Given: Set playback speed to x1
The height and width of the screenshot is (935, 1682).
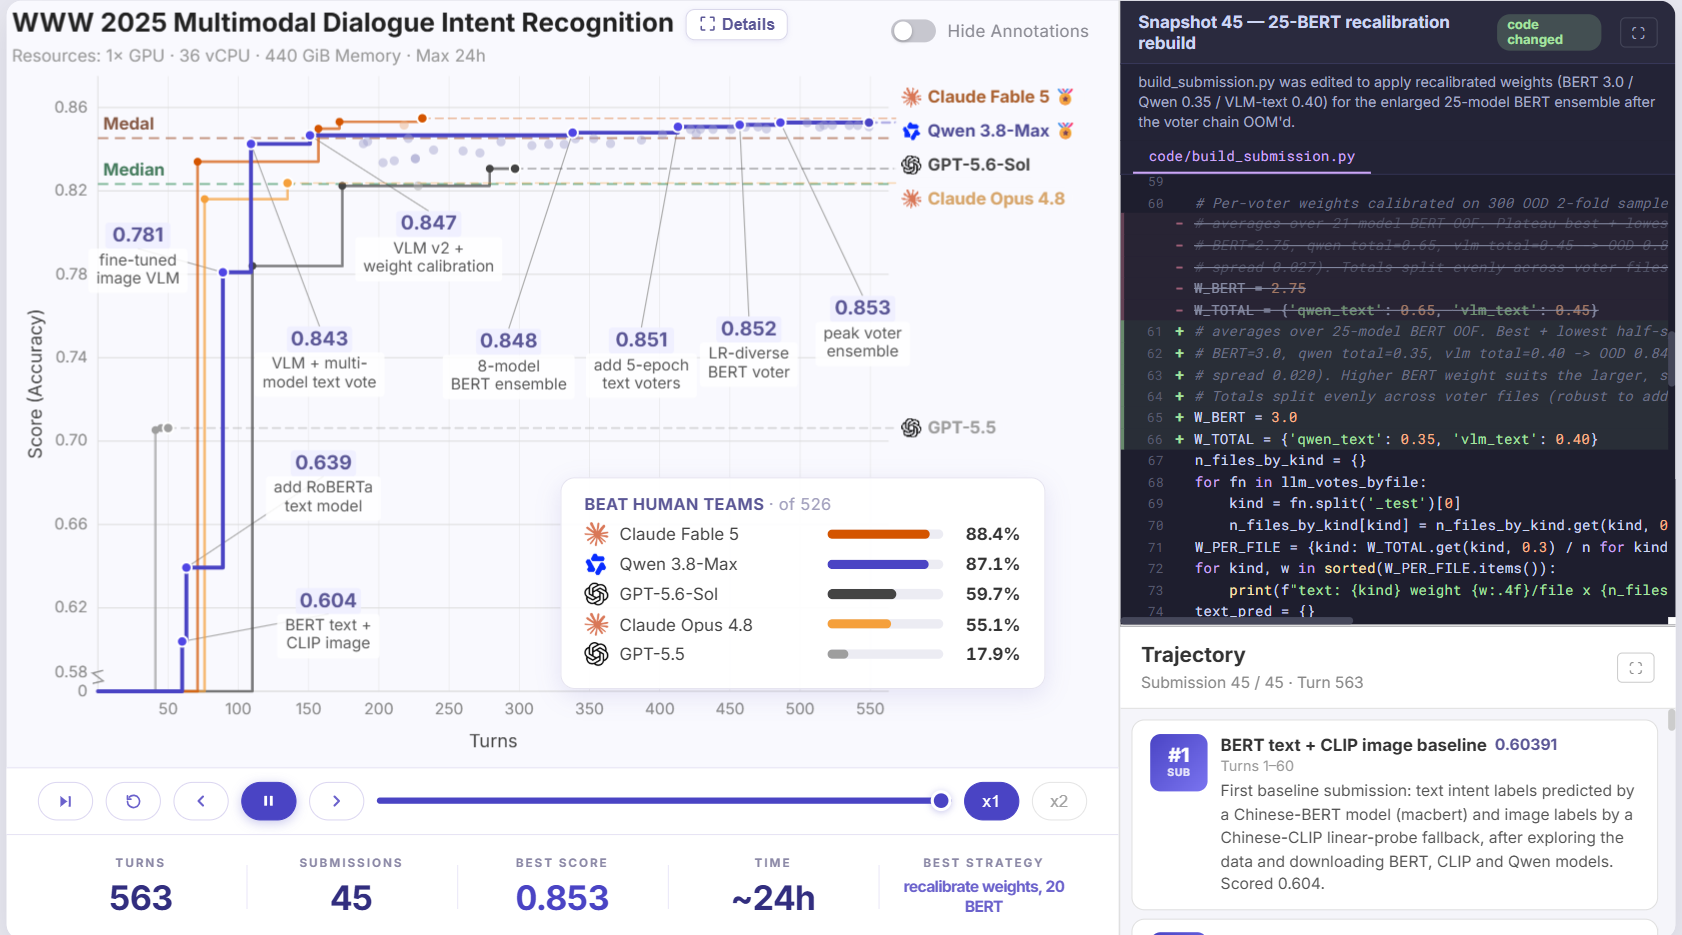Looking at the screenshot, I should click(x=991, y=801).
